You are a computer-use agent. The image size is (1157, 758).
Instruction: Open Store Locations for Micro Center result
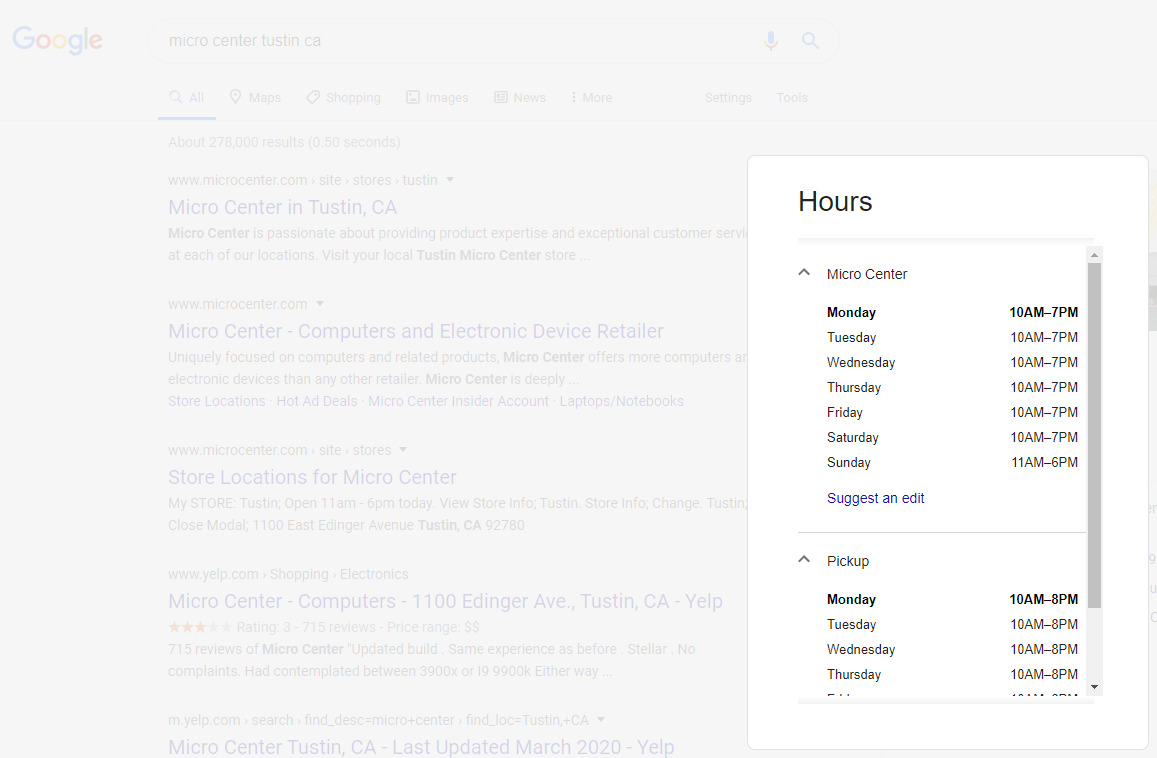312,478
